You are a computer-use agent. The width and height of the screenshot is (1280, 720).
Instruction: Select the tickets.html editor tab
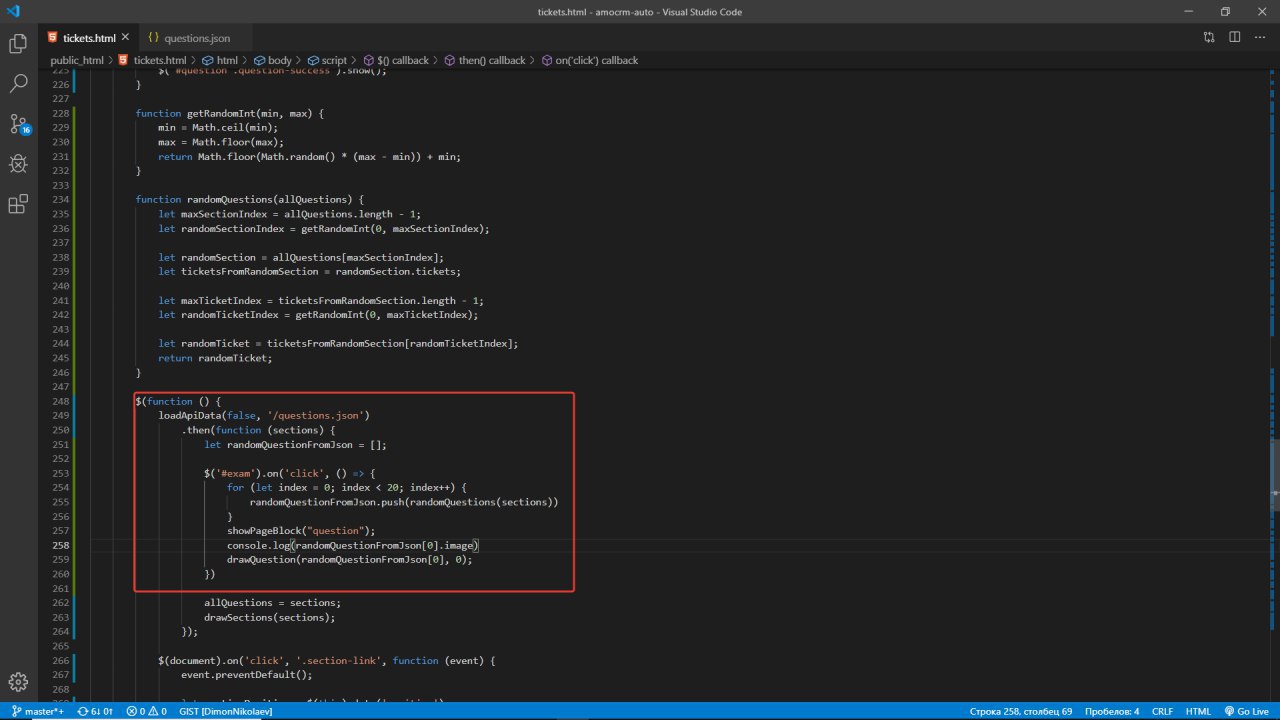point(88,38)
